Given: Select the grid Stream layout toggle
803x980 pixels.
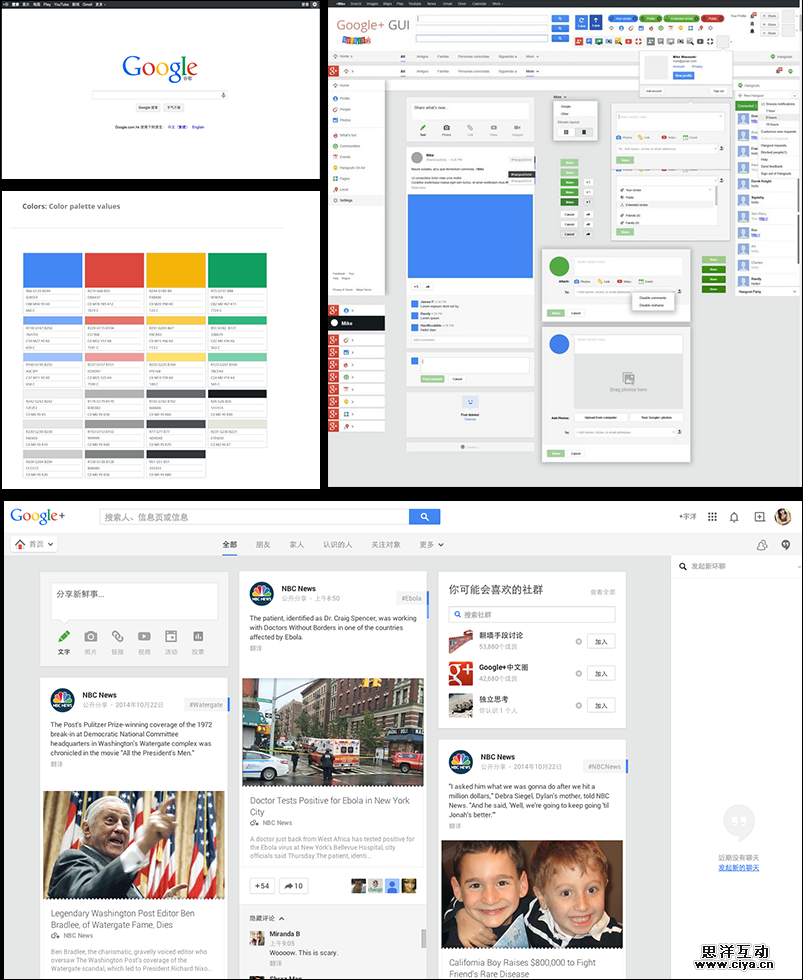Looking at the screenshot, I should (566, 132).
